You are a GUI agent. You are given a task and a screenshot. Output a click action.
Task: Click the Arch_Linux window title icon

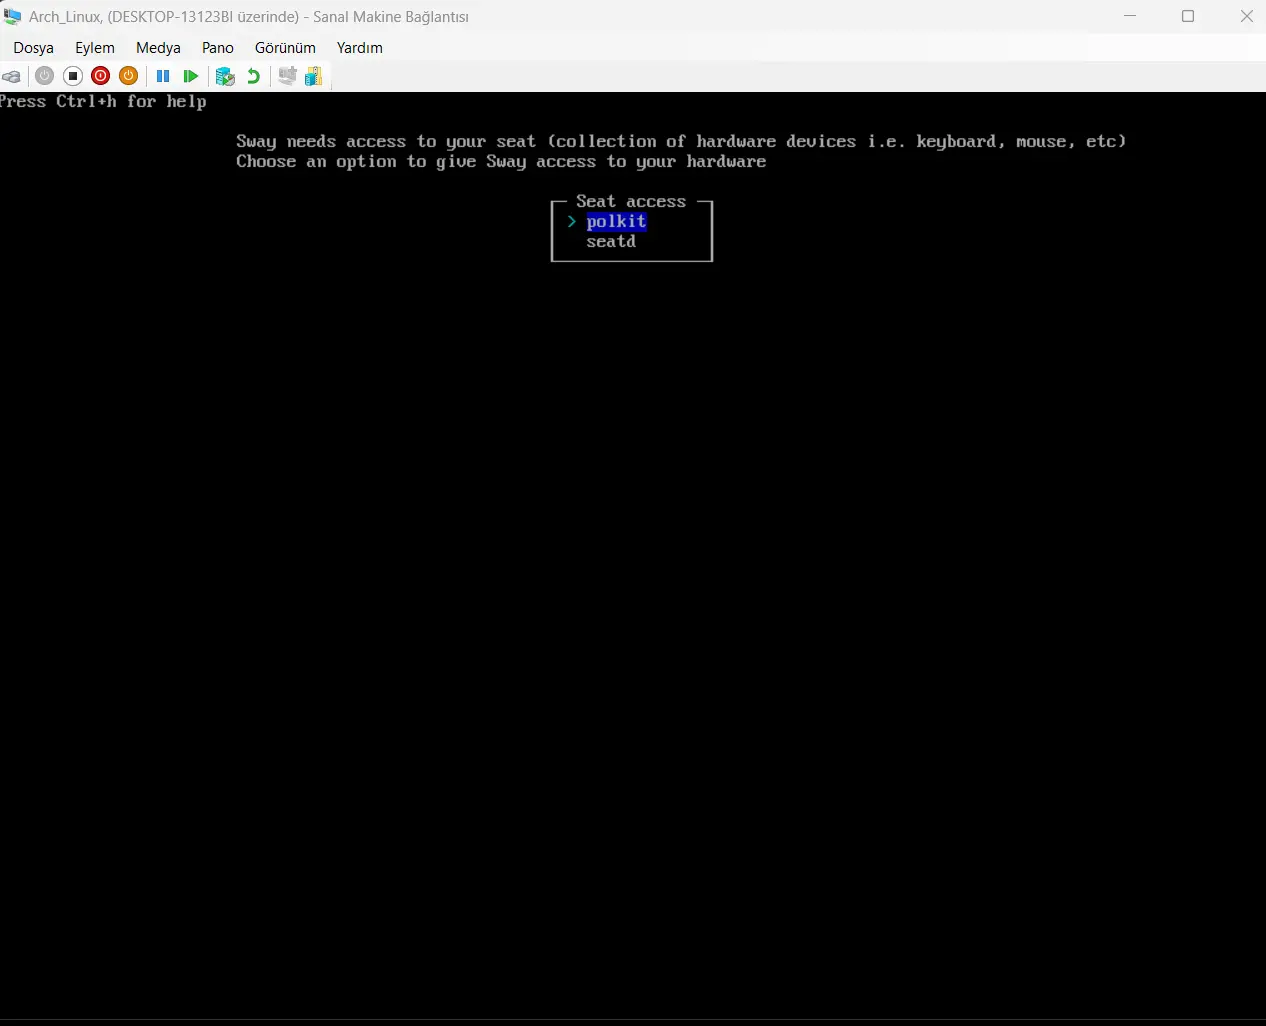coord(12,16)
